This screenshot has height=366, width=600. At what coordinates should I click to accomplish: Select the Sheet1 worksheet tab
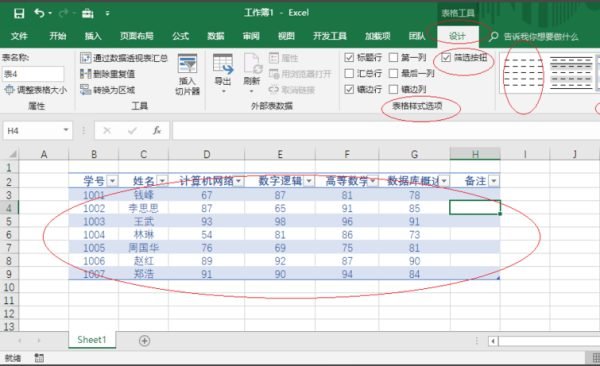coord(92,340)
